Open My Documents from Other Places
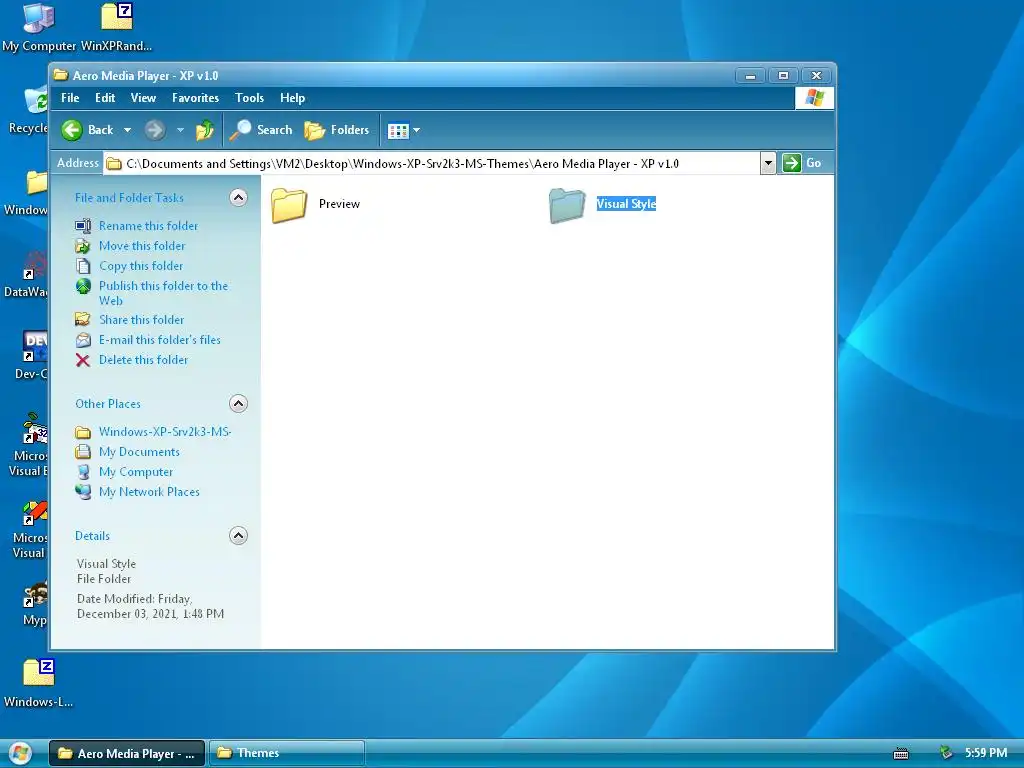The height and width of the screenshot is (768, 1024). (139, 452)
